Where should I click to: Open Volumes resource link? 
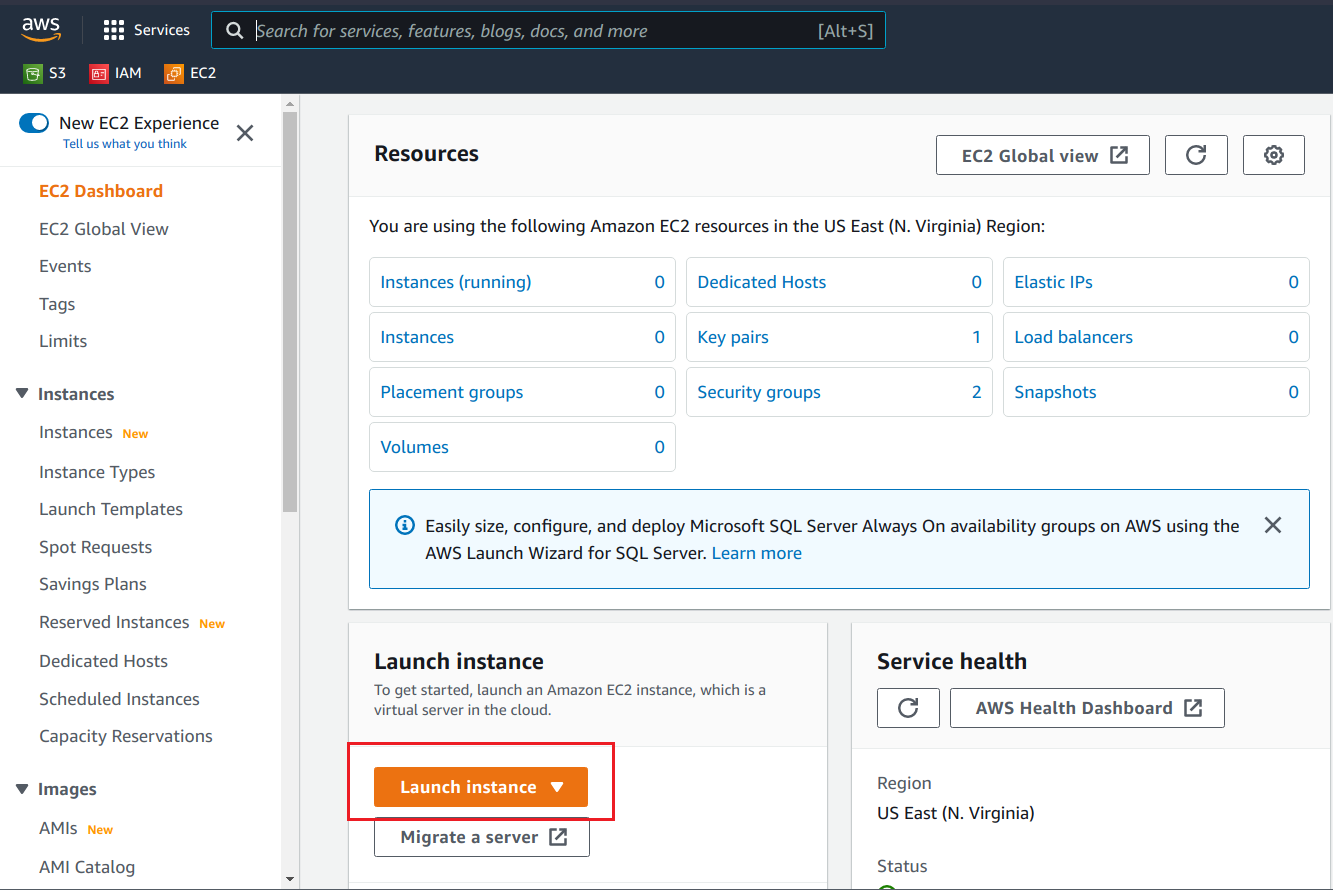pos(415,447)
